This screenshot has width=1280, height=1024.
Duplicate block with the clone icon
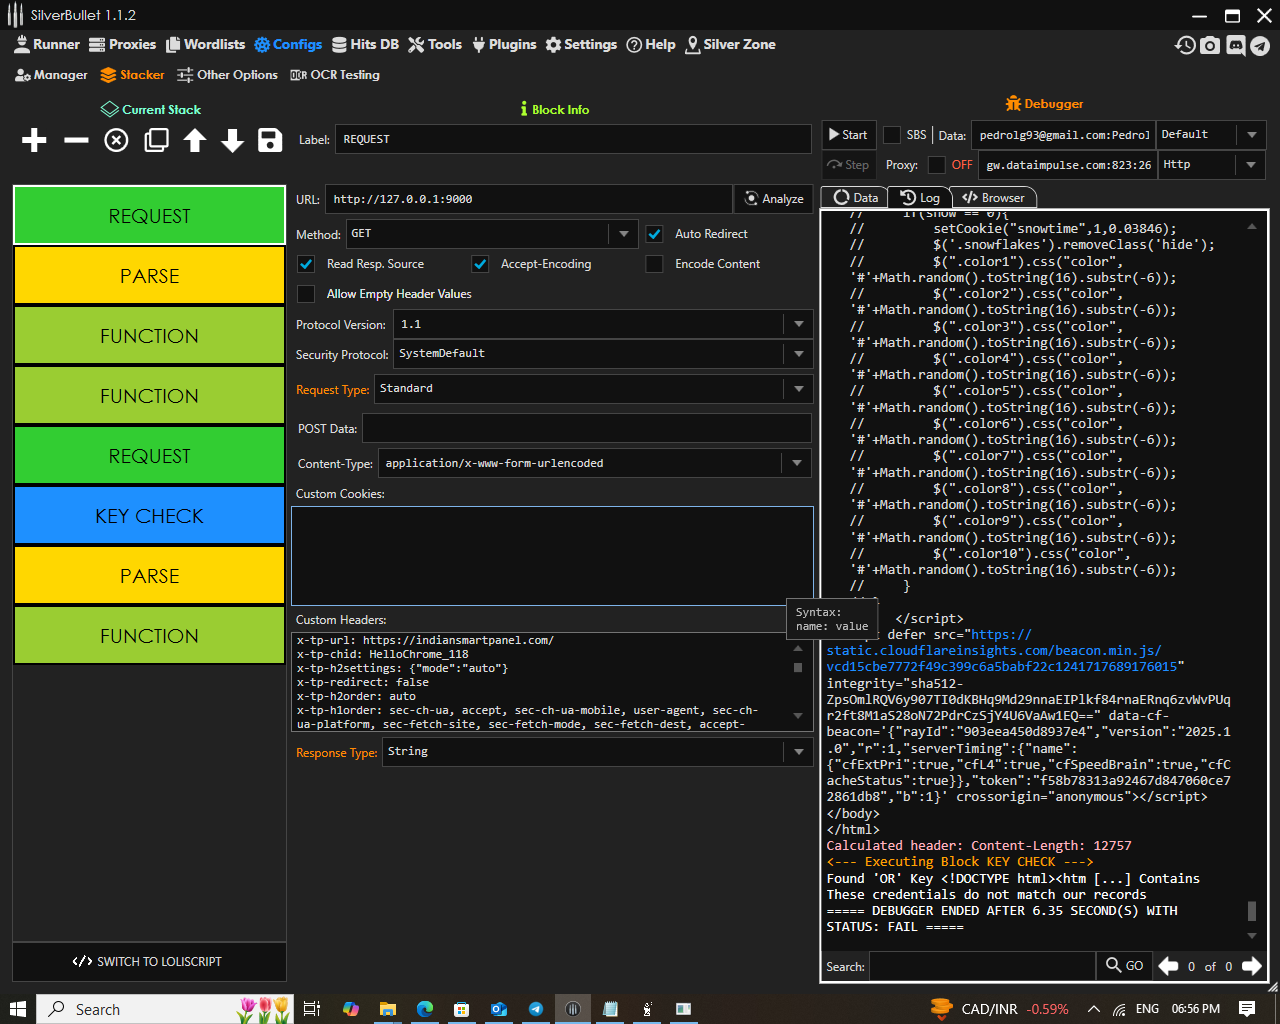156,140
